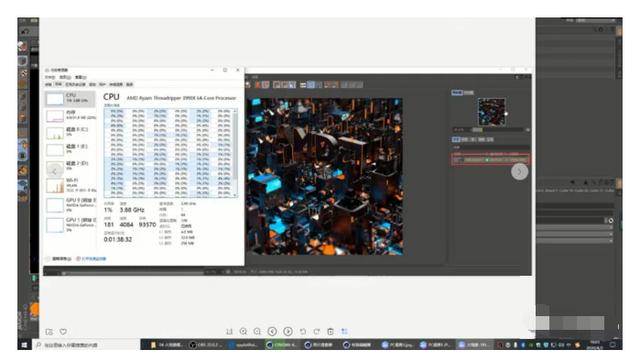Viewport: 640px width, 361px height.
Task: Open the Resource Monitor link
Action: click(91, 259)
